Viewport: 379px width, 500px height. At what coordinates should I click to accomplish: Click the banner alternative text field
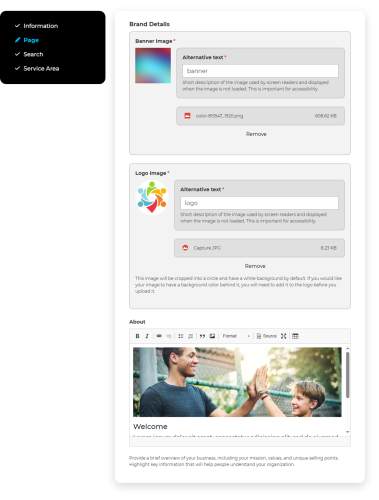(x=260, y=71)
